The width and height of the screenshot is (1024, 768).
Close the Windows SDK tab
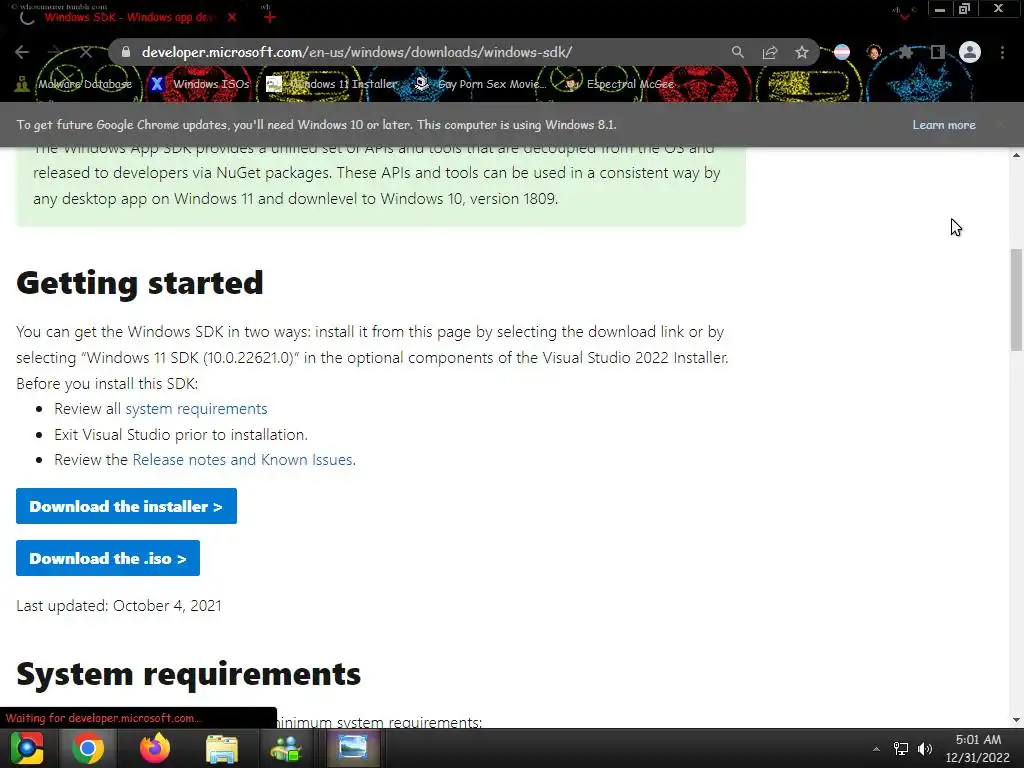pyautogui.click(x=232, y=18)
